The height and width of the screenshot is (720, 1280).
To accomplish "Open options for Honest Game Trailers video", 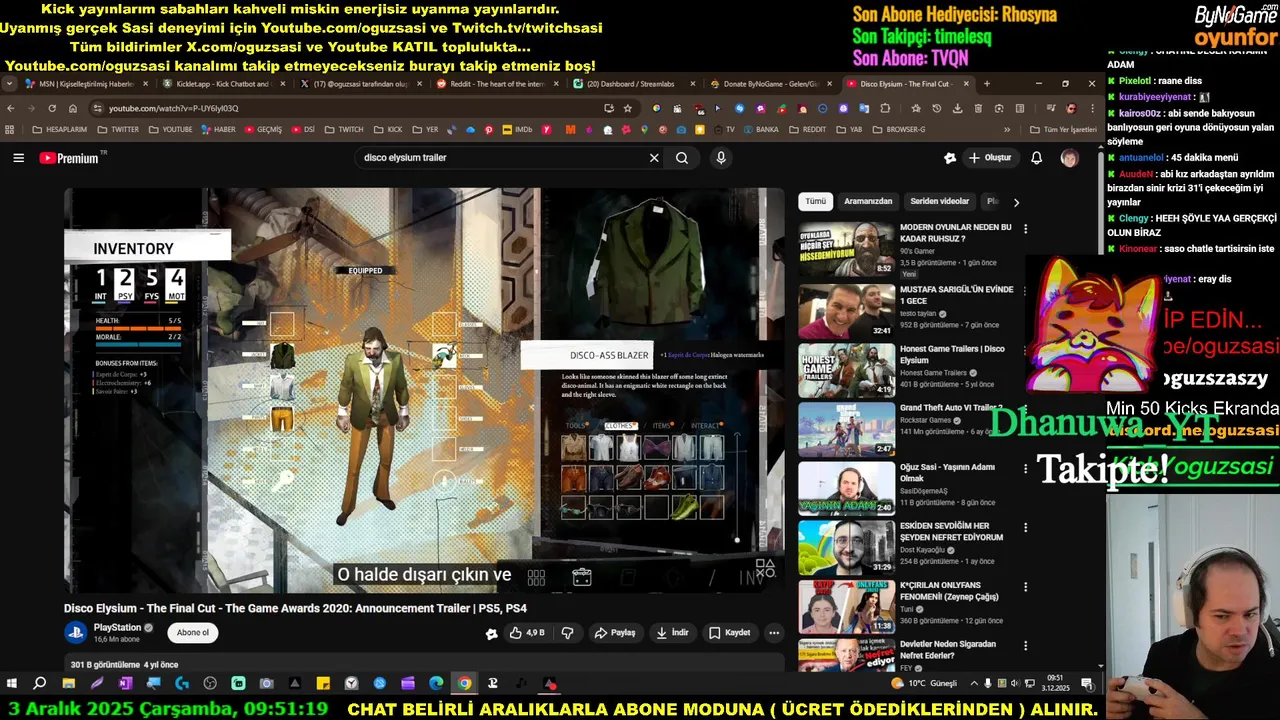I will click(x=1025, y=348).
